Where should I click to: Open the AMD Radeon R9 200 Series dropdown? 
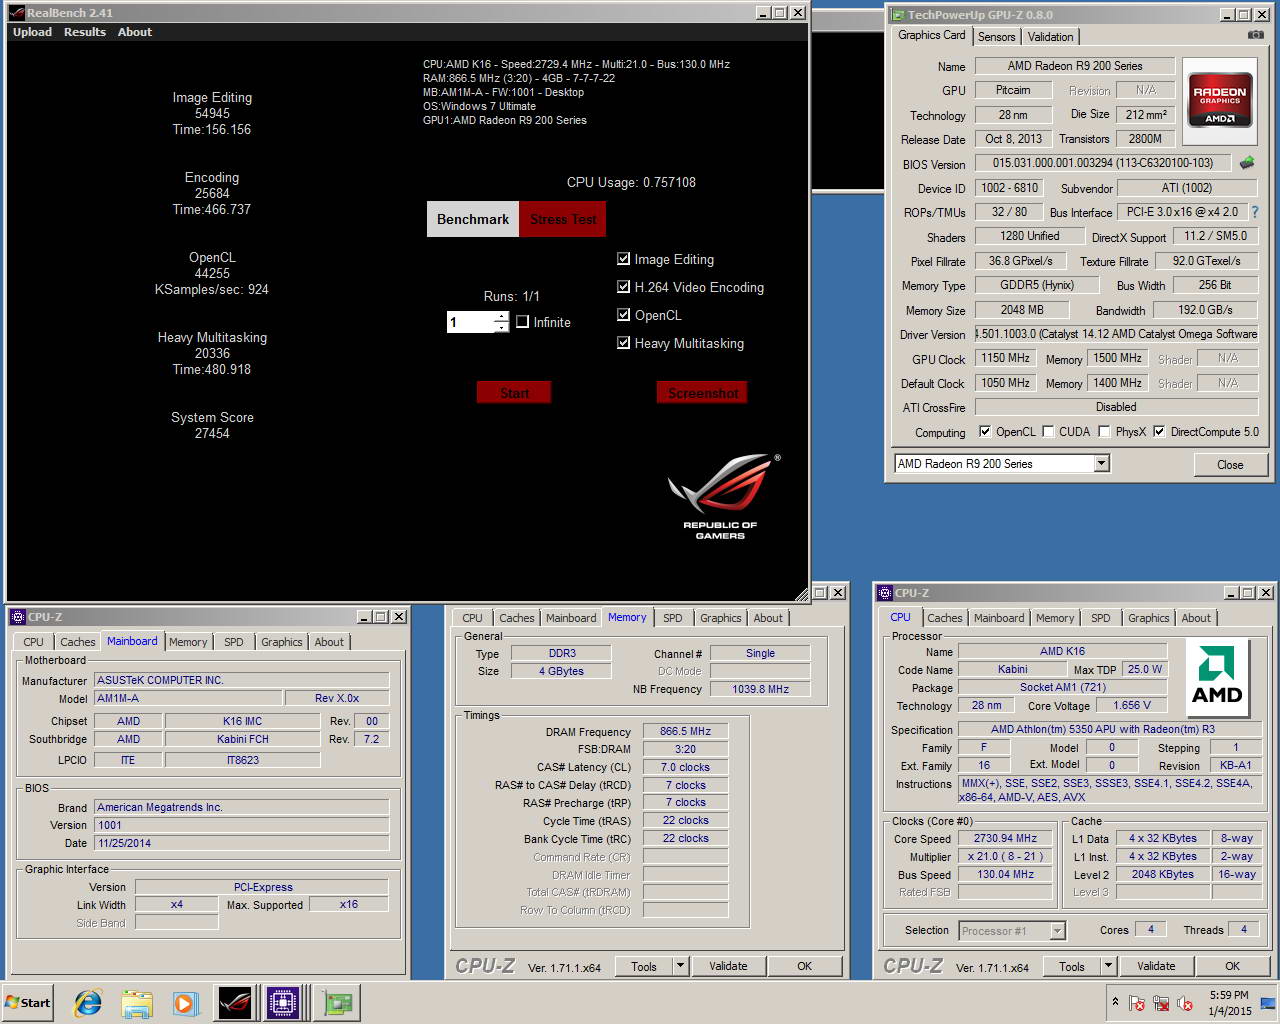(1101, 464)
